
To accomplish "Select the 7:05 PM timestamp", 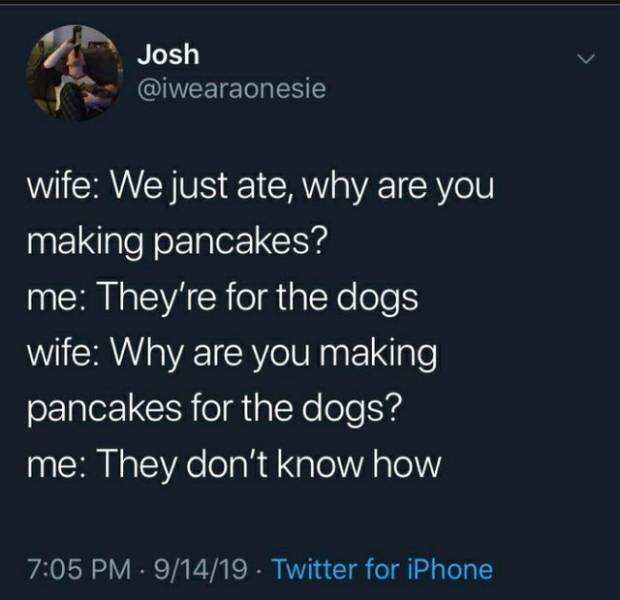I will (79, 569).
